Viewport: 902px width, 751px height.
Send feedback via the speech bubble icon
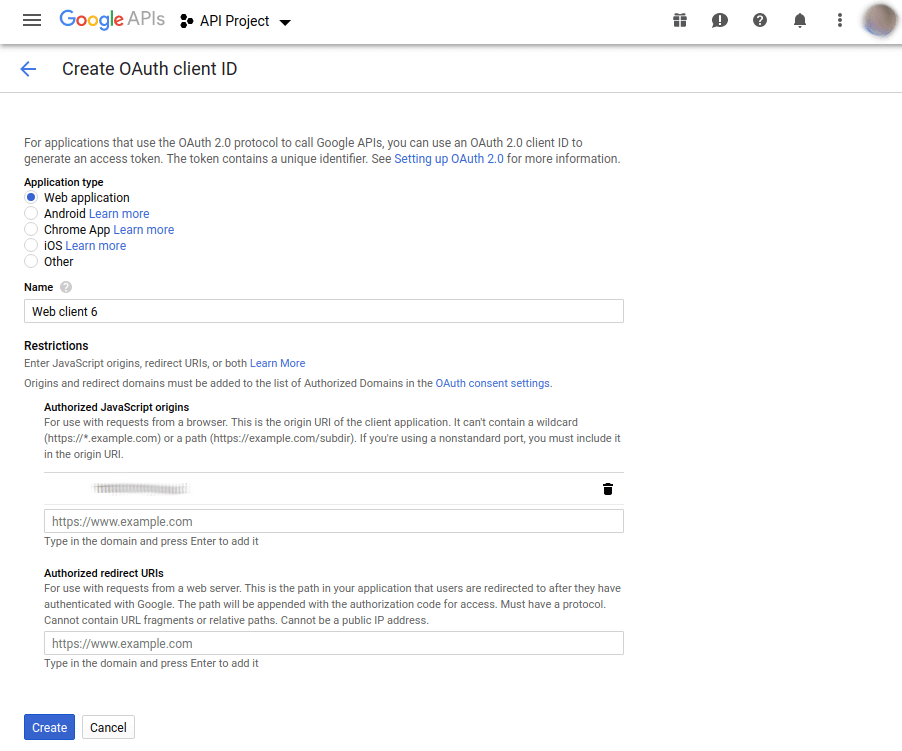[x=719, y=20]
